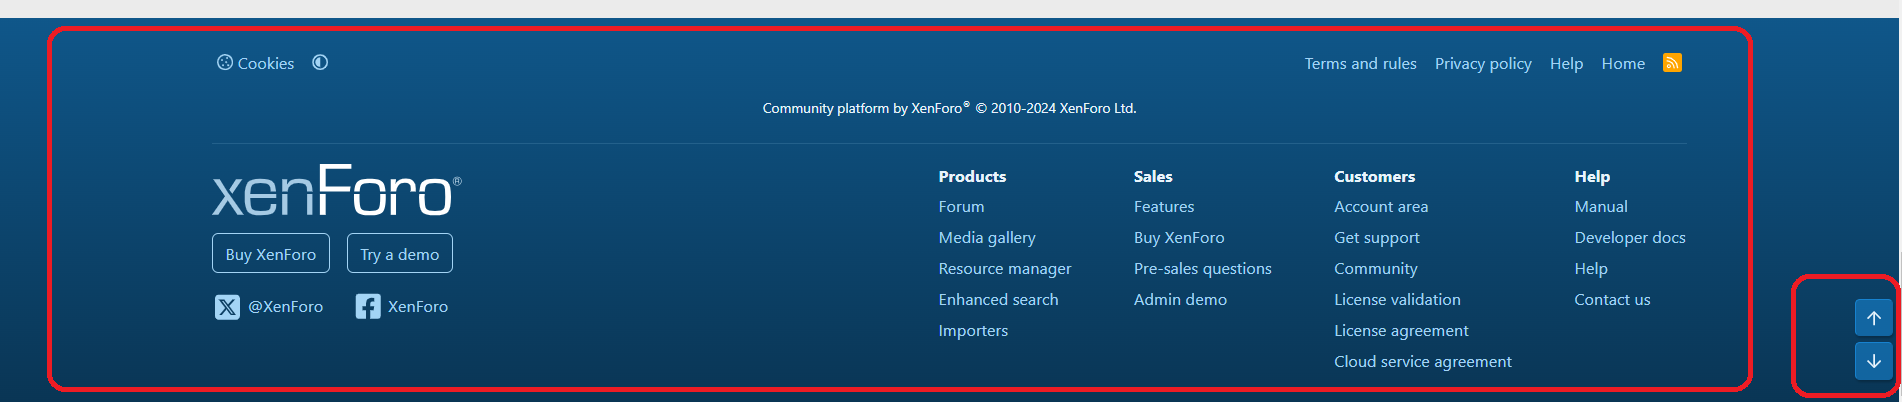The width and height of the screenshot is (1902, 402).
Task: Click the Buy XenForo button
Action: click(x=271, y=253)
